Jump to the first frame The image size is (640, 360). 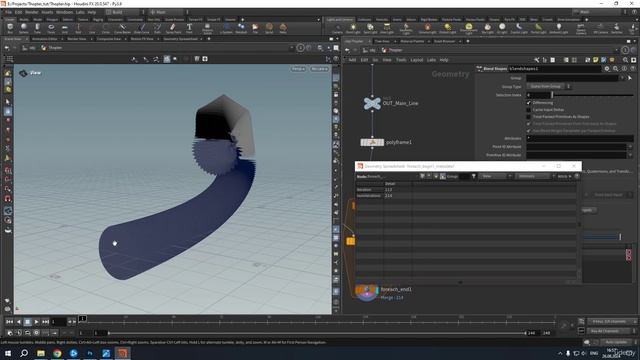(9, 322)
